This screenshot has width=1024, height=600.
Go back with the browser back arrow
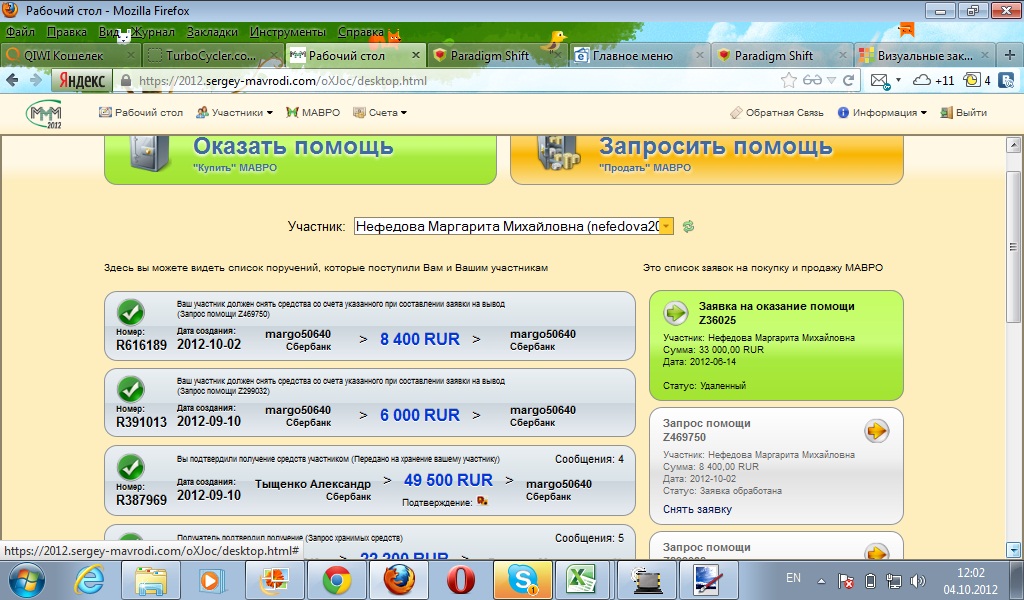click(x=12, y=80)
